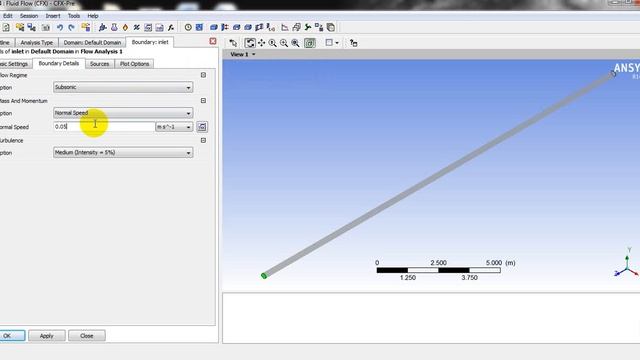Image resolution: width=640 pixels, height=360 pixels.
Task: Click the Fit View magnifier icon
Action: point(295,43)
